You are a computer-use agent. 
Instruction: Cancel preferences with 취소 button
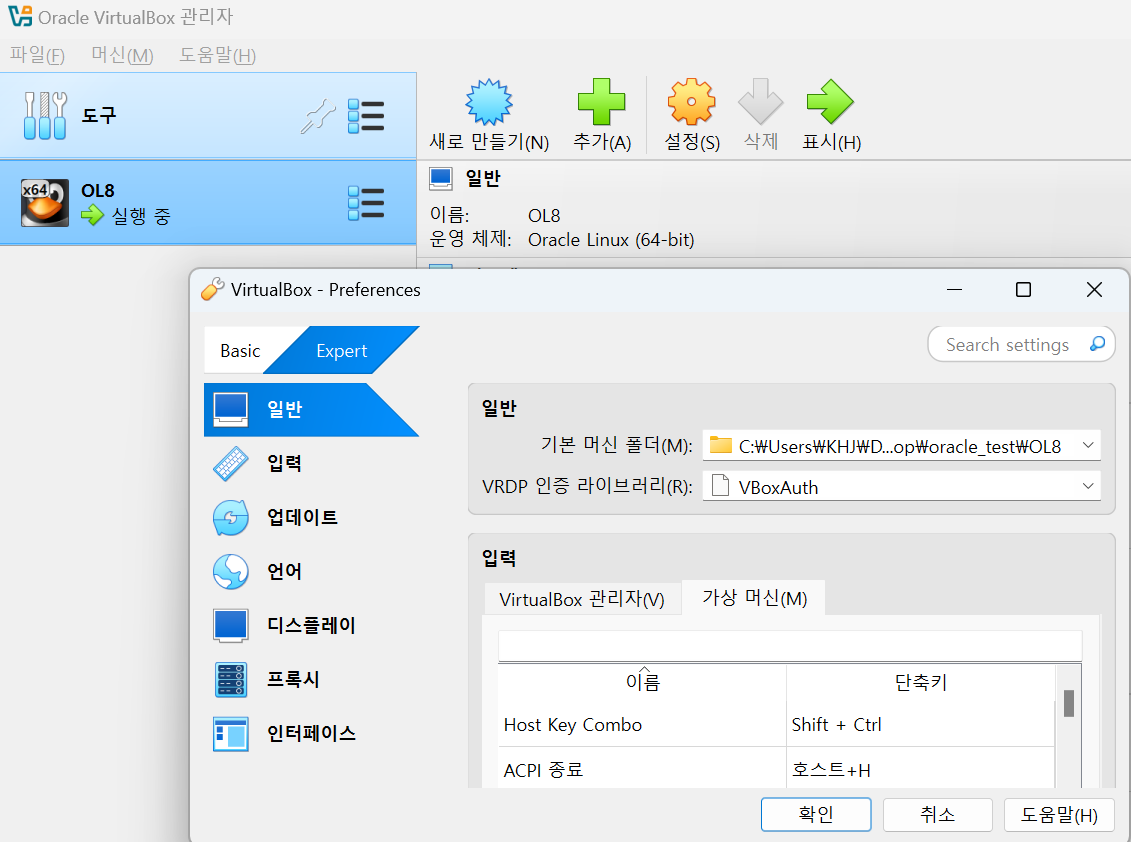(x=937, y=815)
